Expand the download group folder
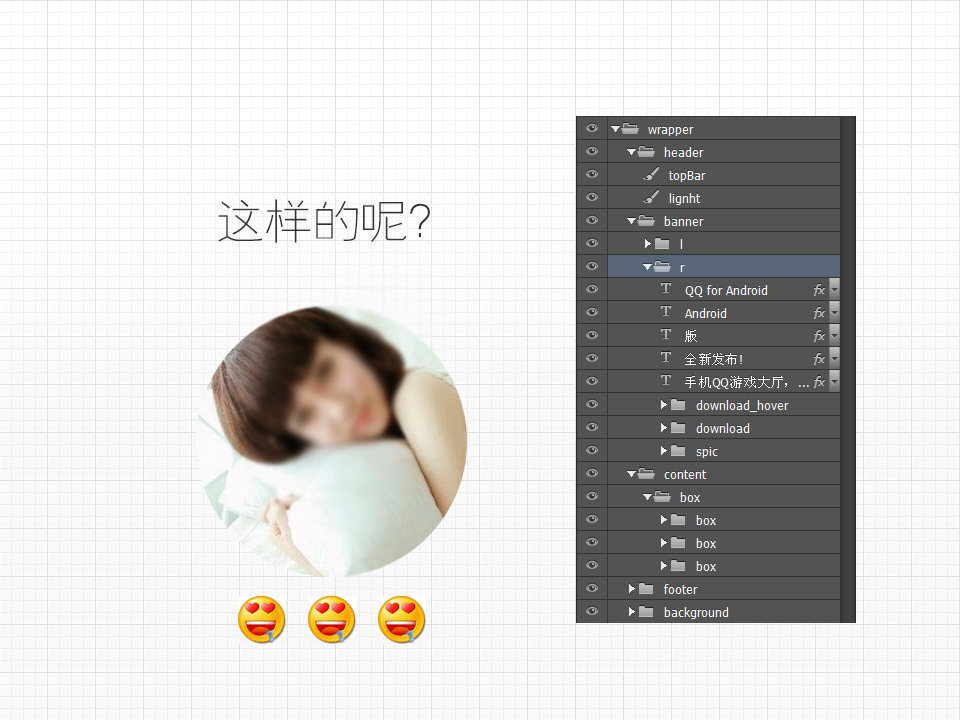 coord(664,428)
